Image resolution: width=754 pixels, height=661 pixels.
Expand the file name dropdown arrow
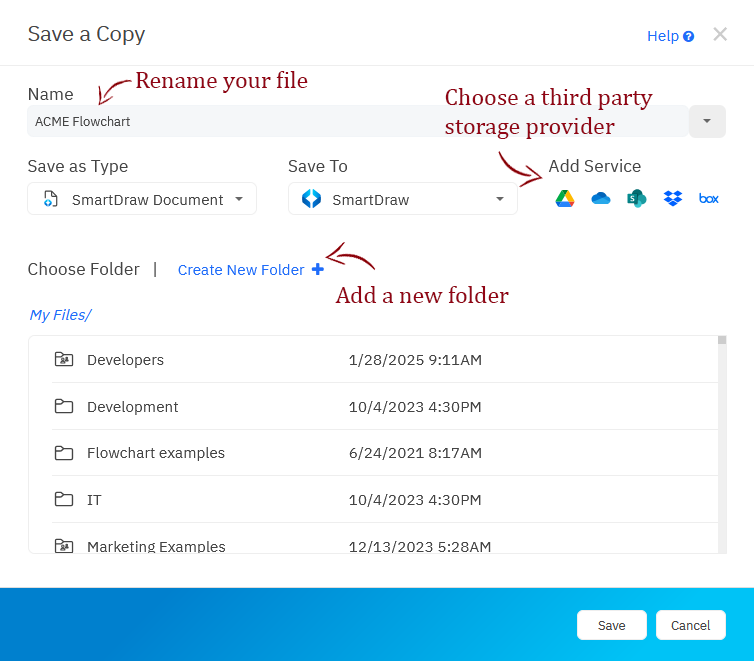707,121
